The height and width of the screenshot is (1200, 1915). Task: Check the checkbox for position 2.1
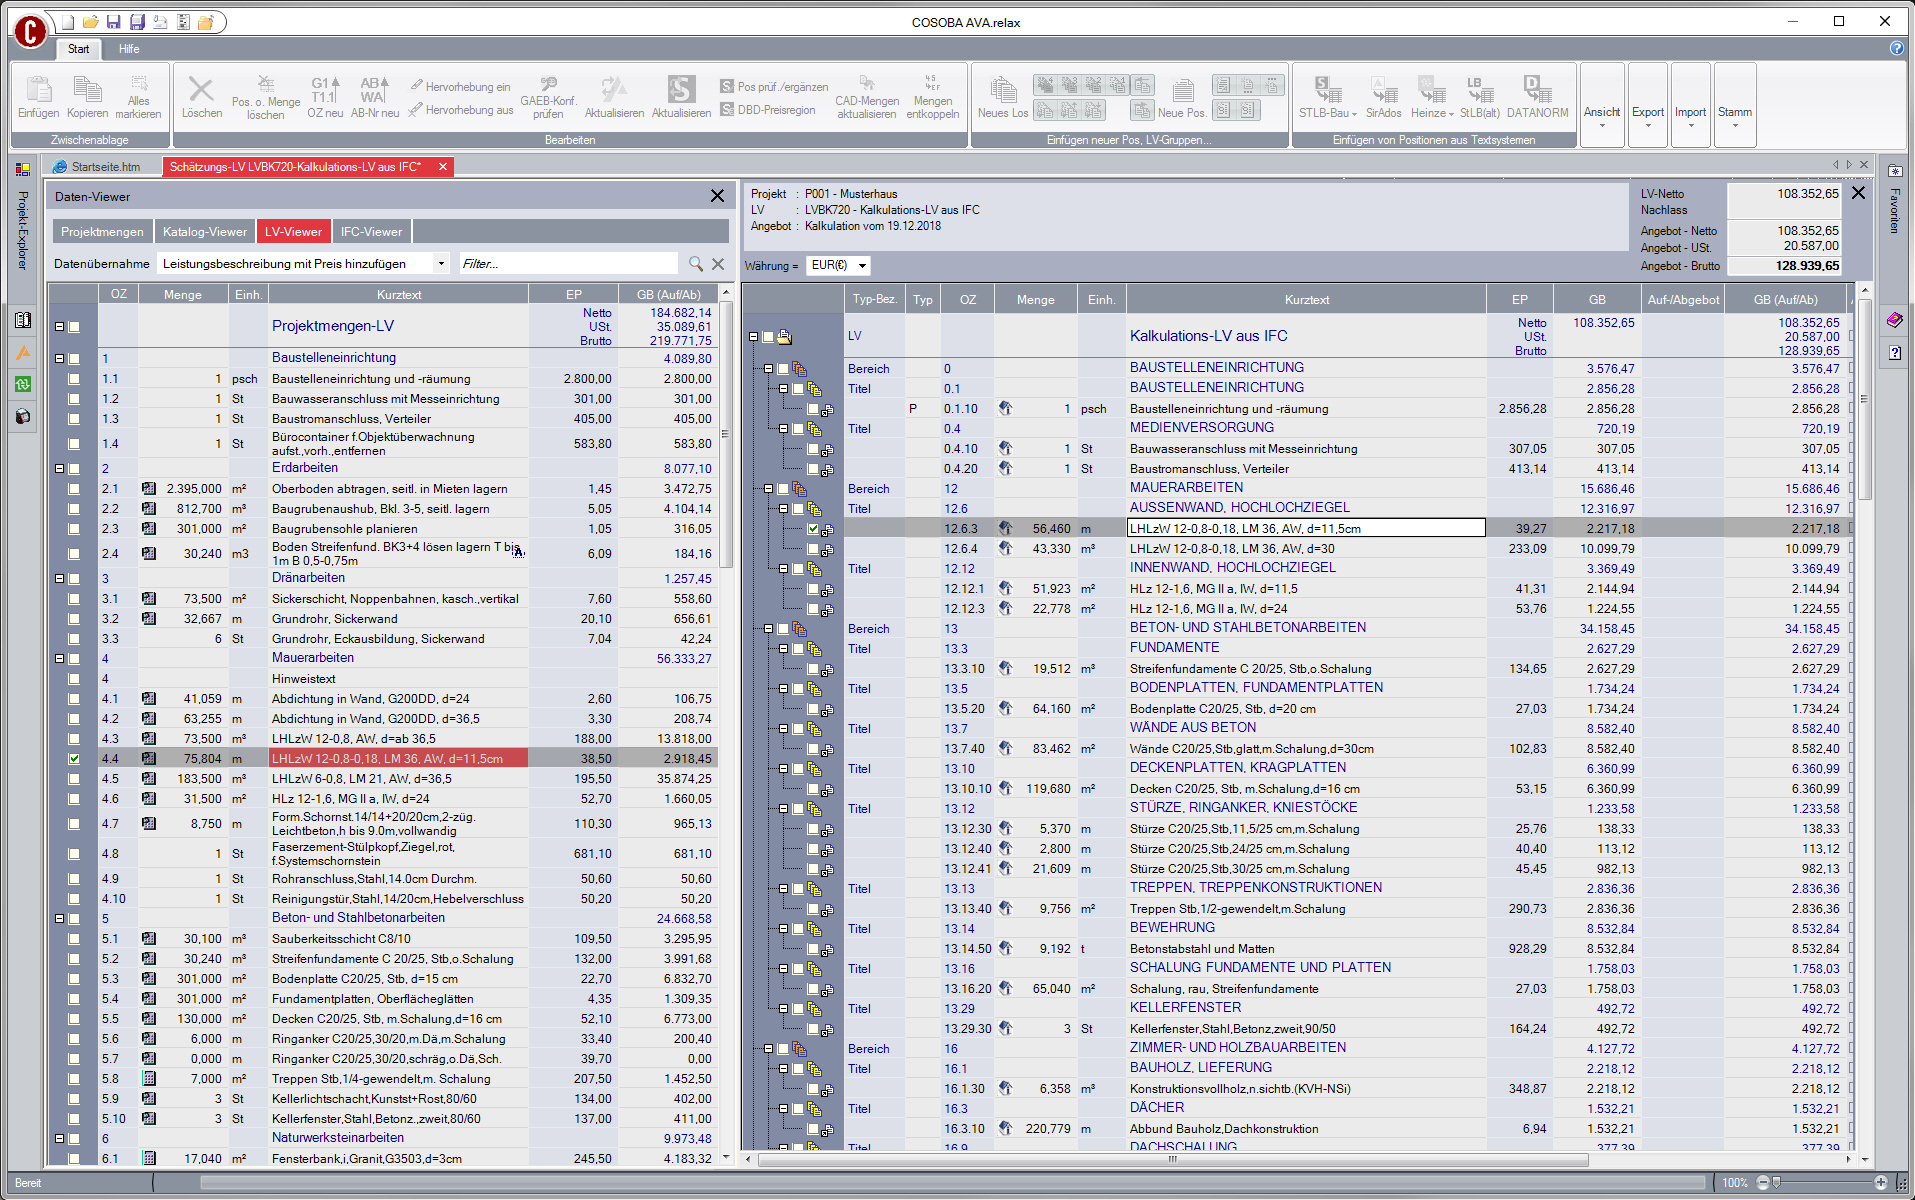click(x=74, y=489)
